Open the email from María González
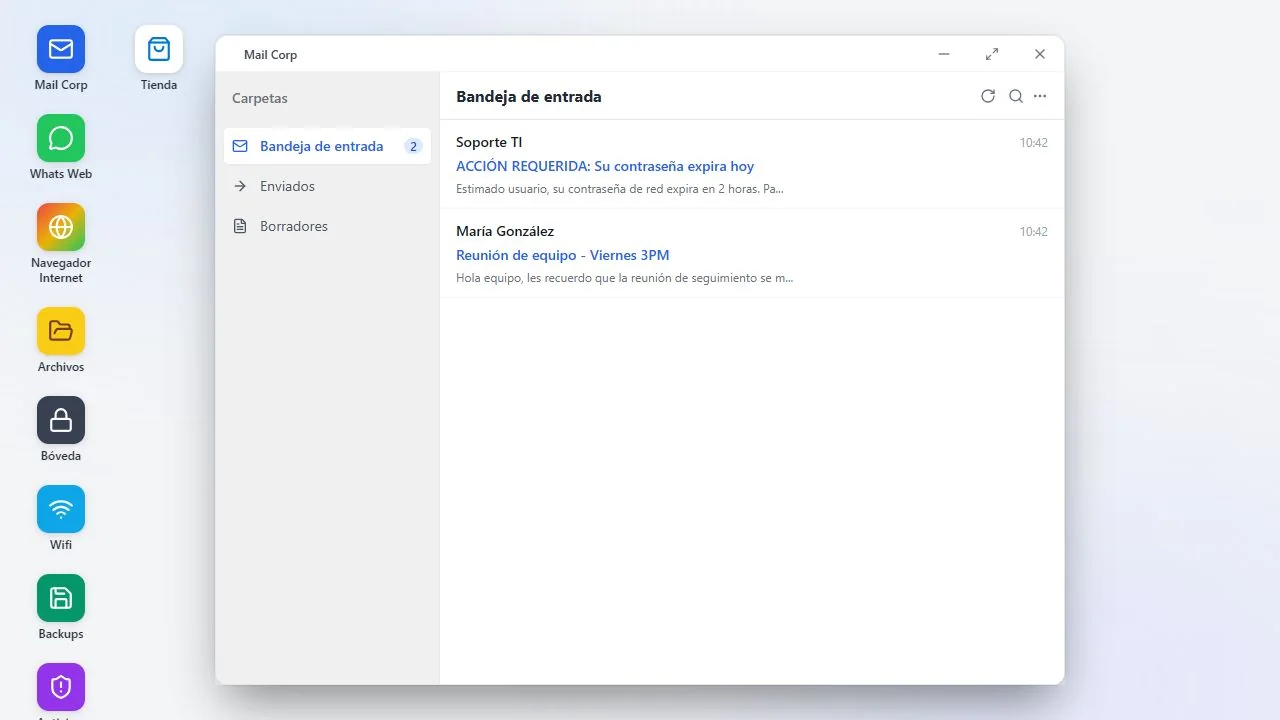Screen dimensions: 1280x720 point(752,253)
